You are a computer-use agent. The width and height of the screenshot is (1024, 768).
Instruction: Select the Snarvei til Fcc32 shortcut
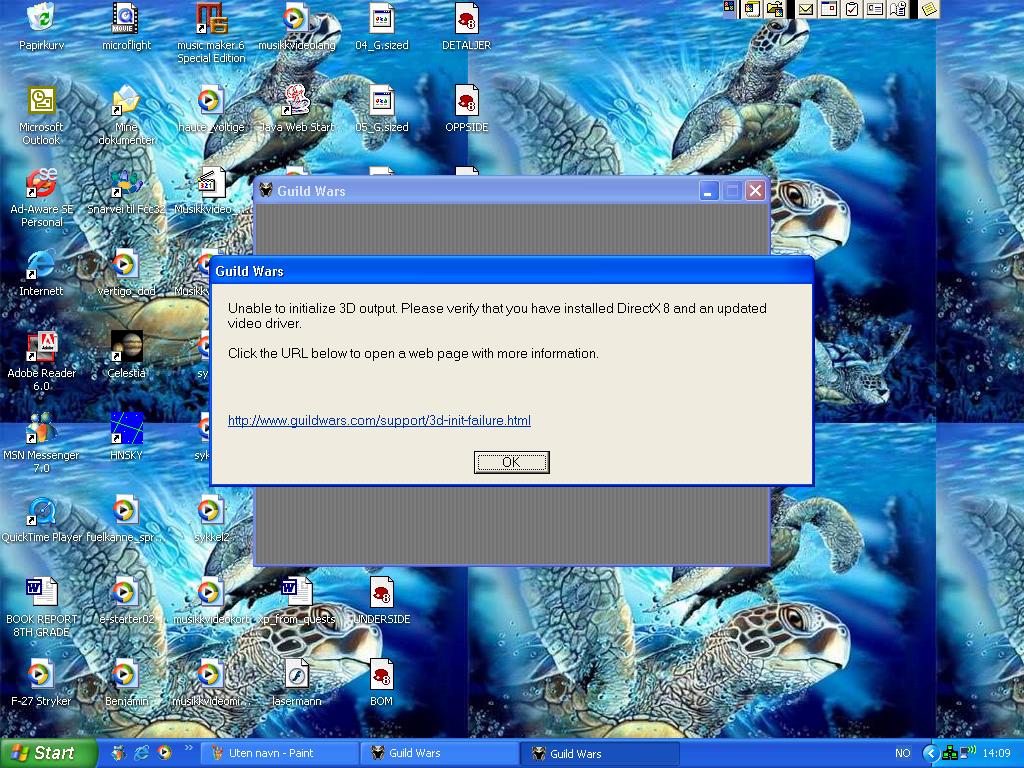pos(126,191)
